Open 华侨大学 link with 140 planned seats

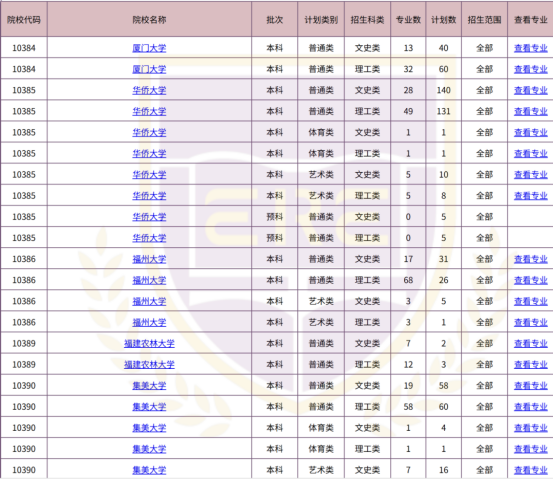(149, 90)
